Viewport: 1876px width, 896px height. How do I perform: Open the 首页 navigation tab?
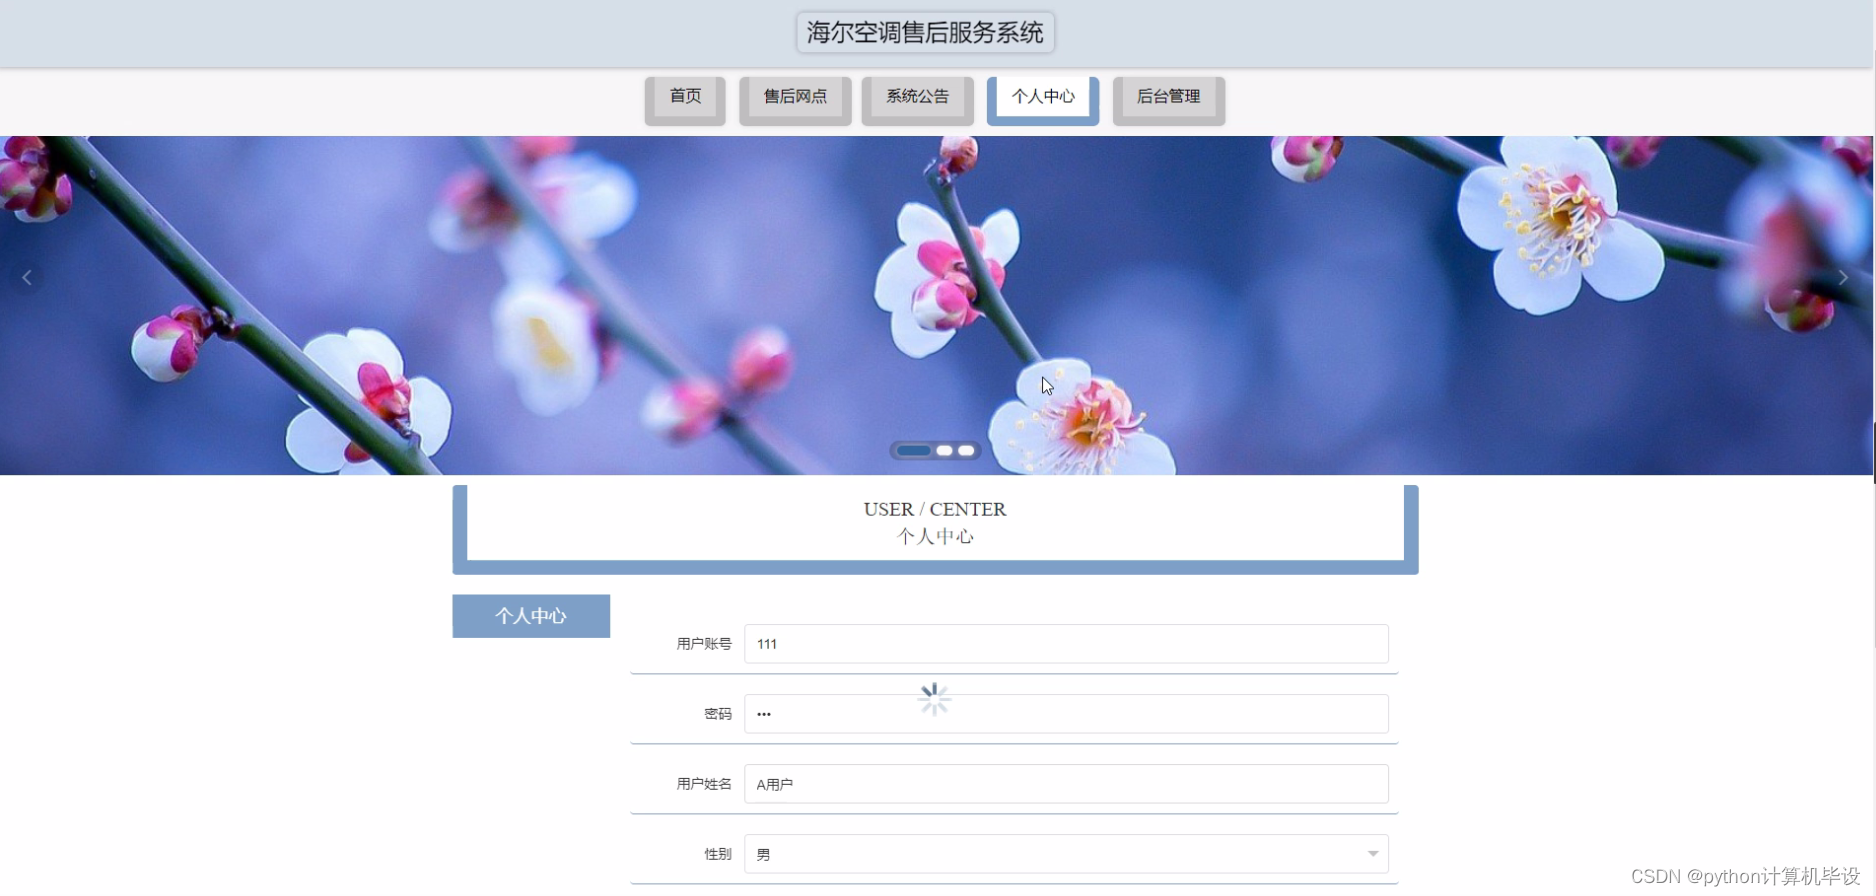click(685, 100)
